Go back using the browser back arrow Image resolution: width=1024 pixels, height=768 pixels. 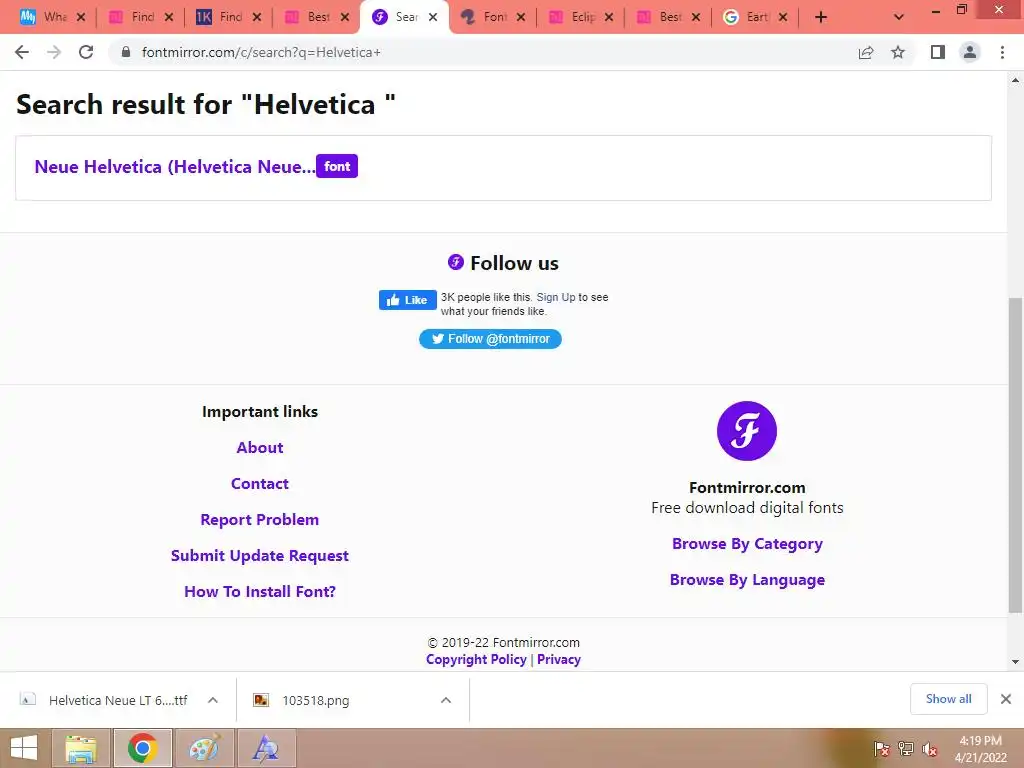tap(22, 52)
